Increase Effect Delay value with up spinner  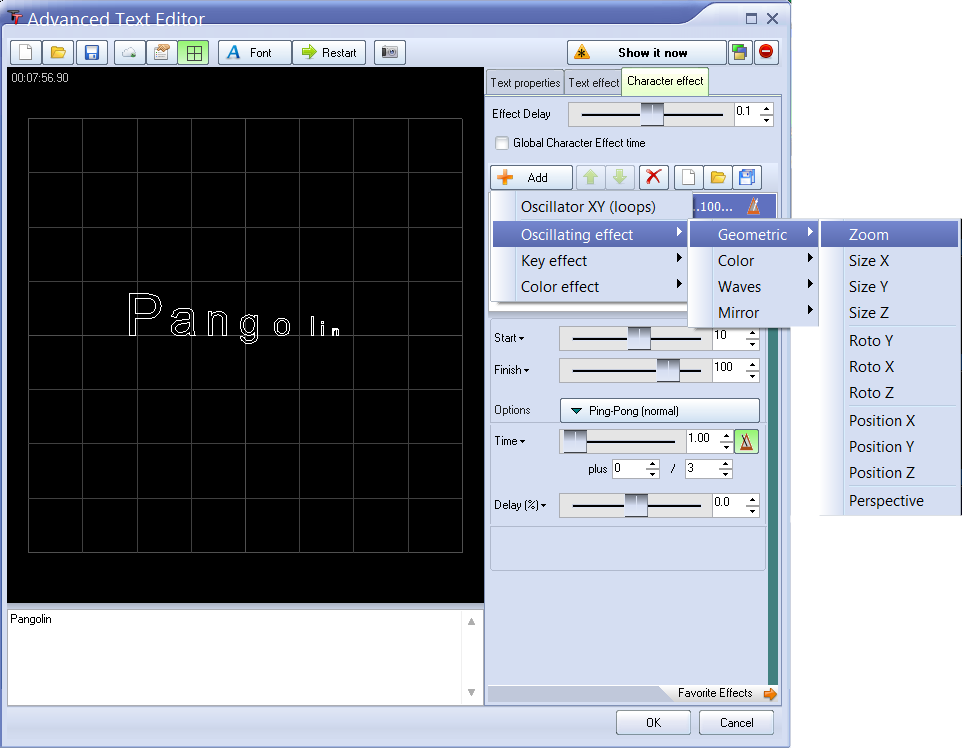(x=766, y=109)
